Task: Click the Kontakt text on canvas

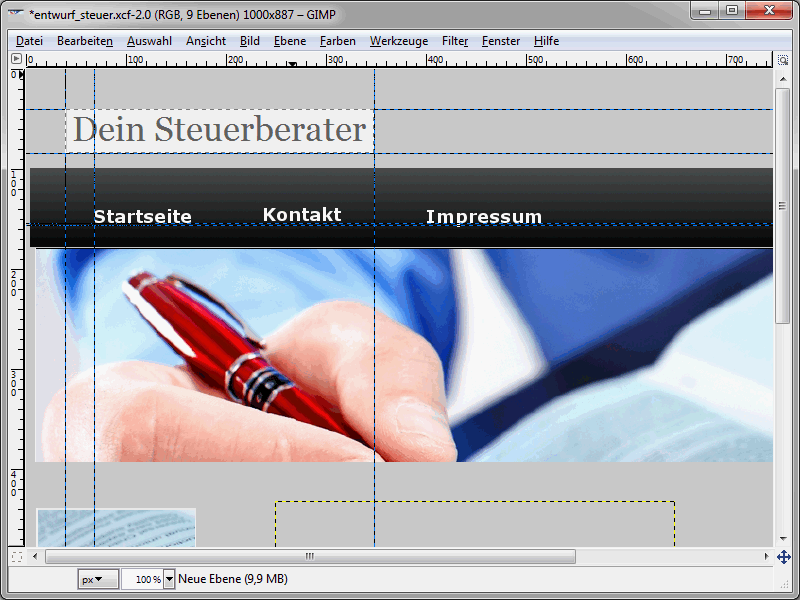Action: (302, 214)
